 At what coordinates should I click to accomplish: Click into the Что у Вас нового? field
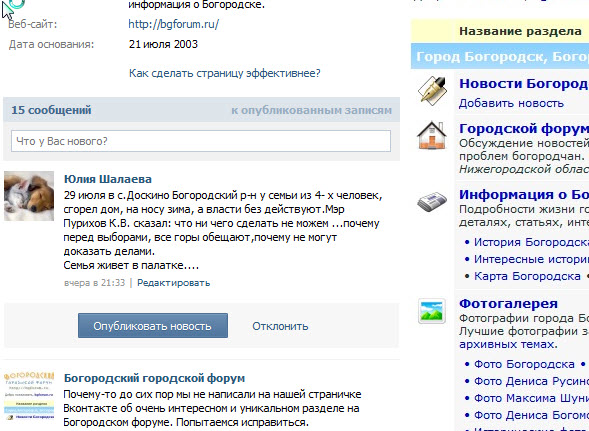click(x=201, y=141)
